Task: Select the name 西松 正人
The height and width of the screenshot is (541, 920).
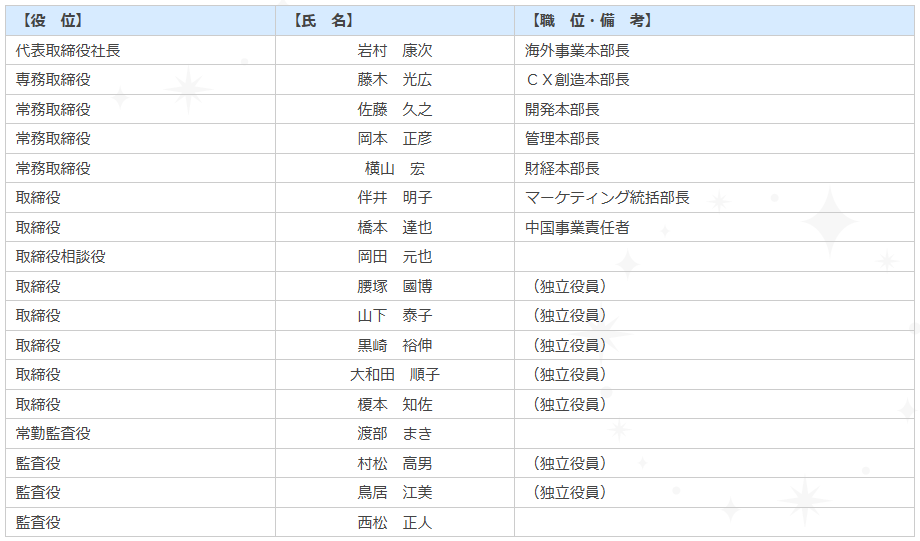Action: pyautogui.click(x=395, y=522)
